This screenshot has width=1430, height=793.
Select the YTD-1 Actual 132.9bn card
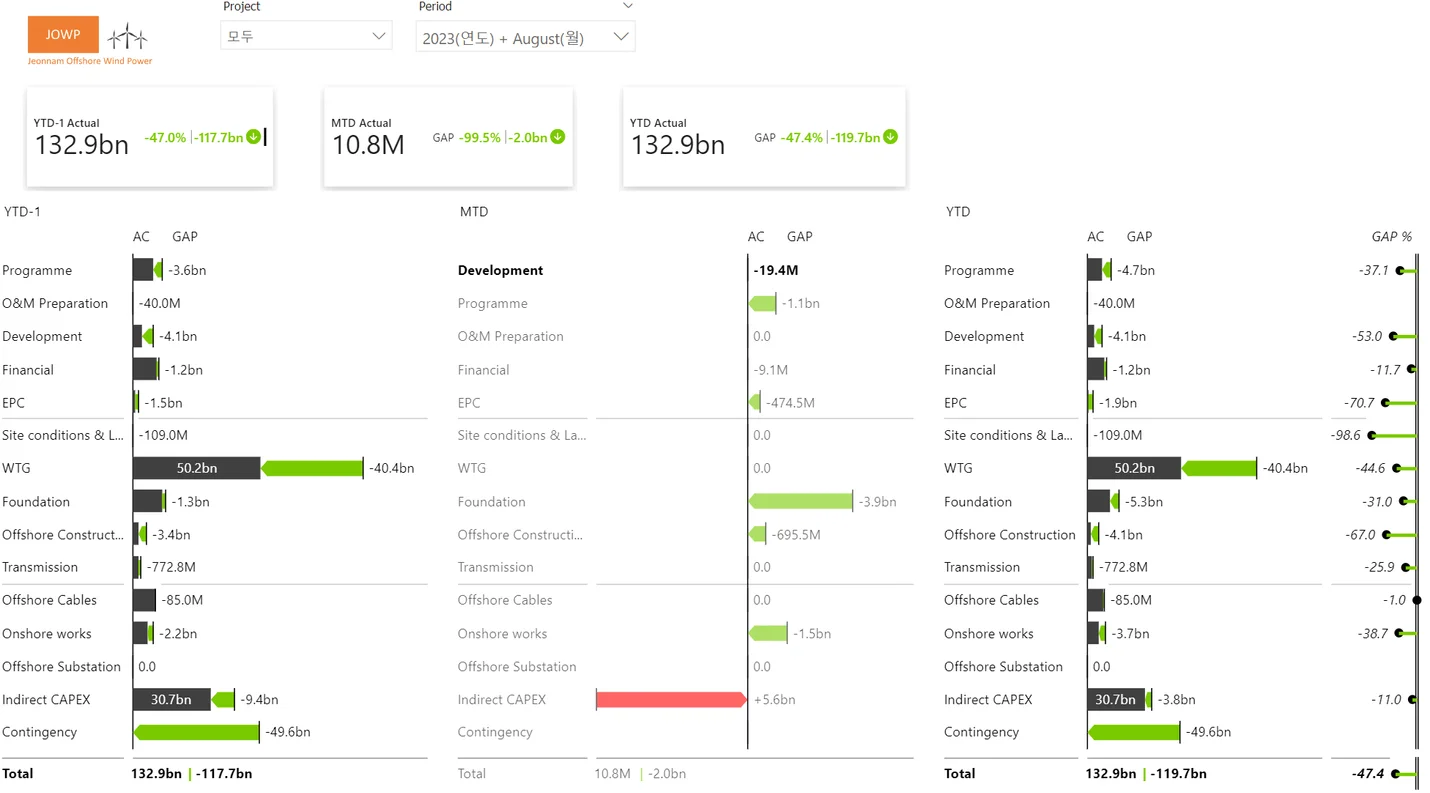pos(150,137)
